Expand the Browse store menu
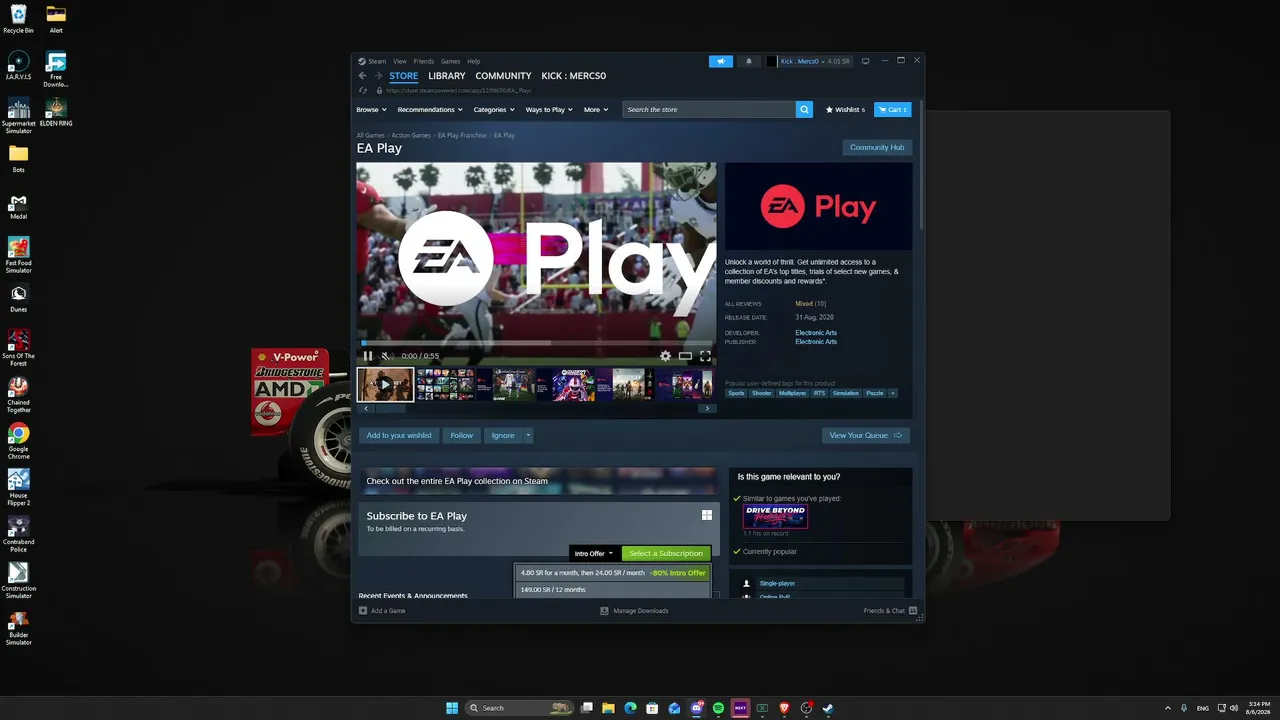 (x=370, y=110)
